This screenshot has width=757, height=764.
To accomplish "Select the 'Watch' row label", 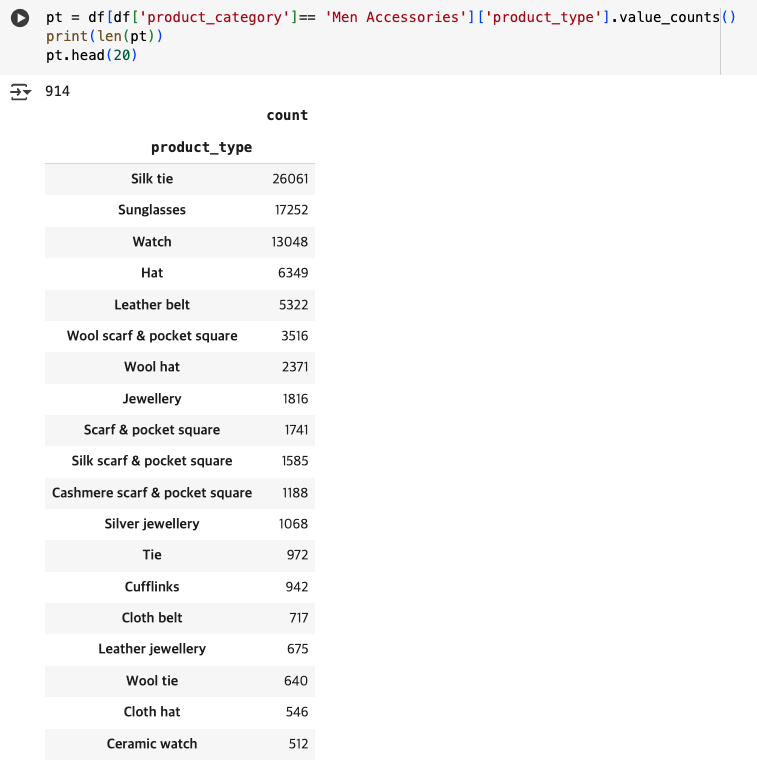I will click(152, 242).
